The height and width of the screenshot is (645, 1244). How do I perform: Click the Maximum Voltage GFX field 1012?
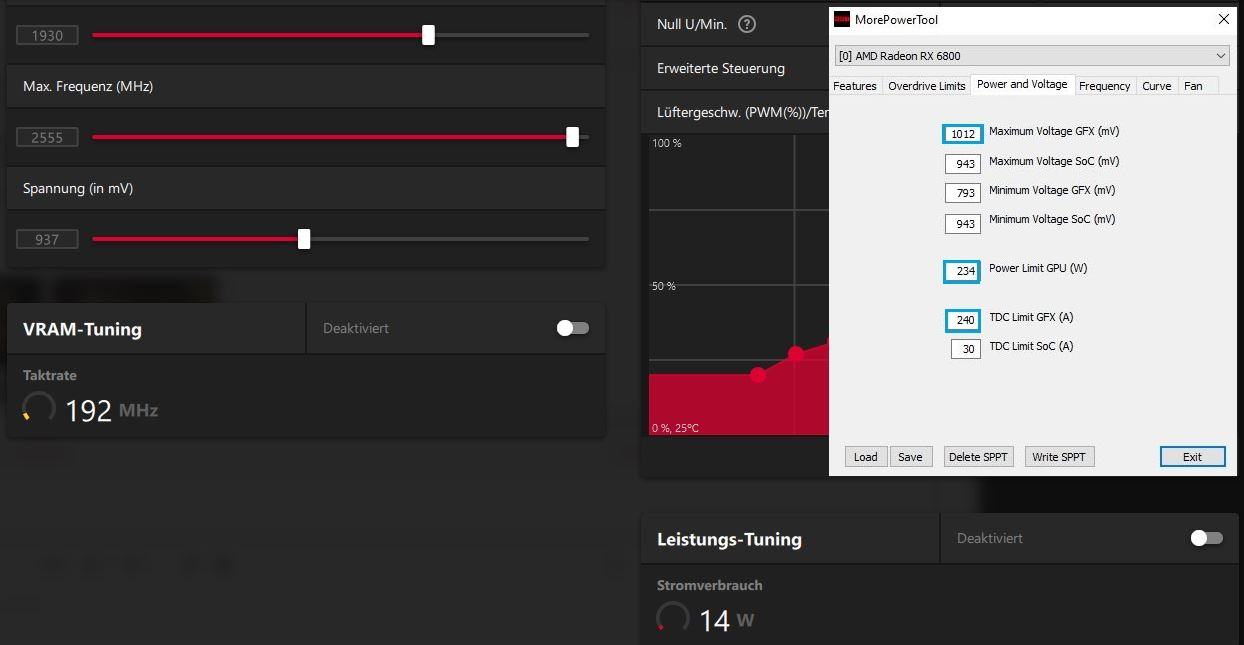(x=963, y=134)
